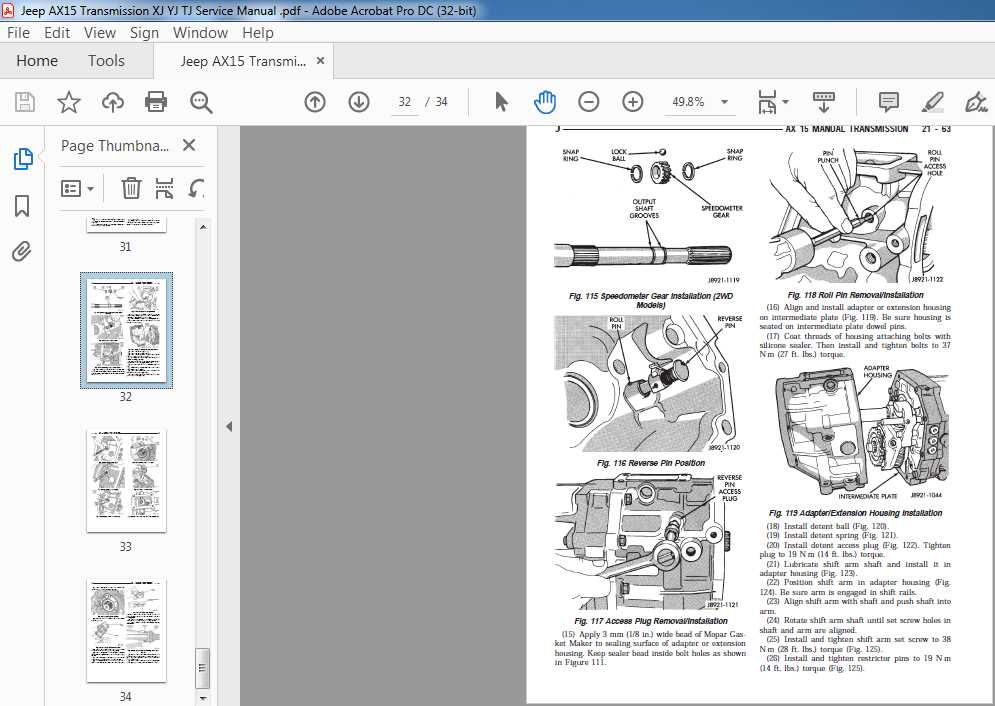995x706 pixels.
Task: Click "Fig. 118 Roll Pin Removal/Installation" caption
Action: coord(855,295)
